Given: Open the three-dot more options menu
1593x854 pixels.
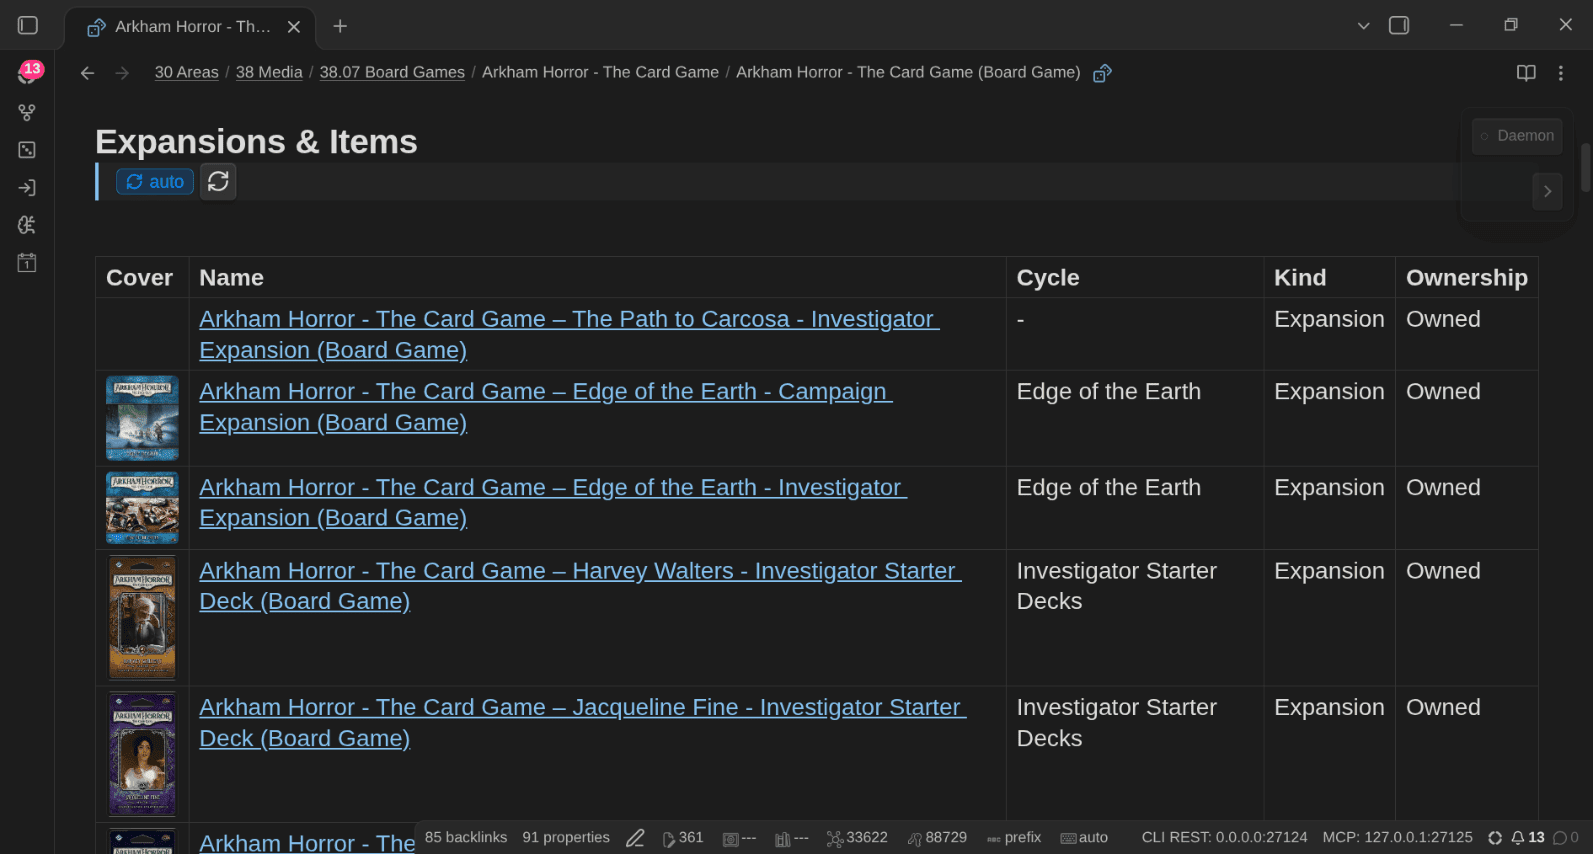Looking at the screenshot, I should (1560, 73).
